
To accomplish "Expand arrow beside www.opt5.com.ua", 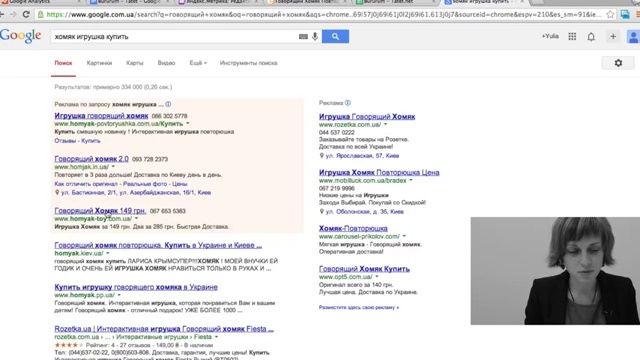I will tap(377, 276).
